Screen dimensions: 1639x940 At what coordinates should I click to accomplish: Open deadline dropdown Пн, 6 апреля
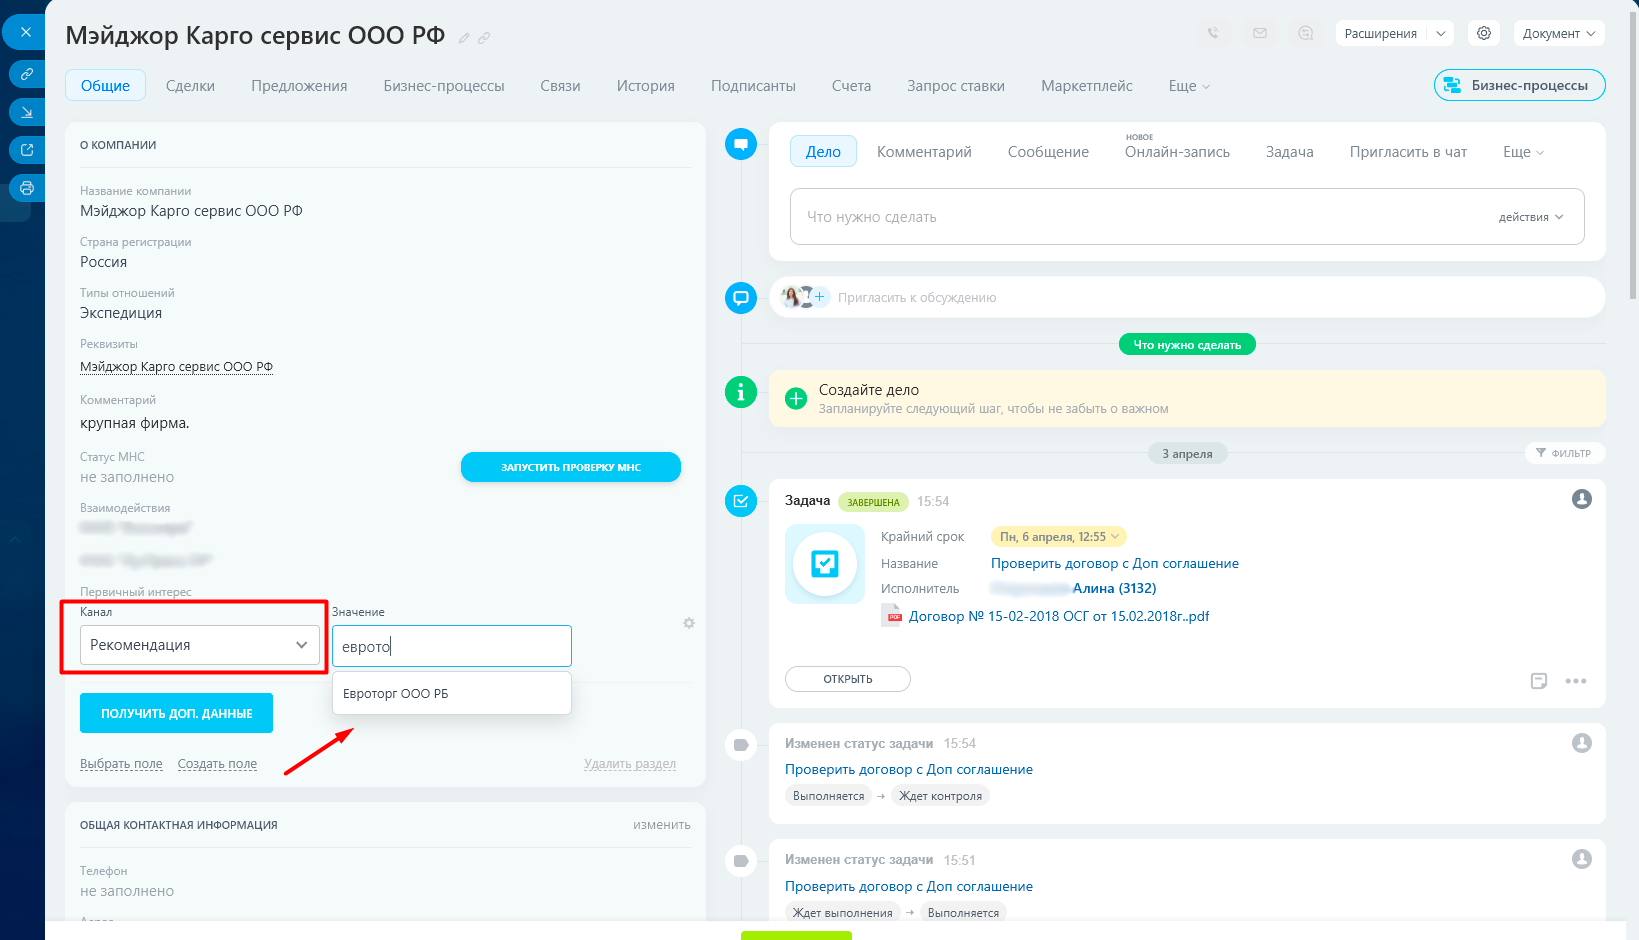click(1059, 537)
